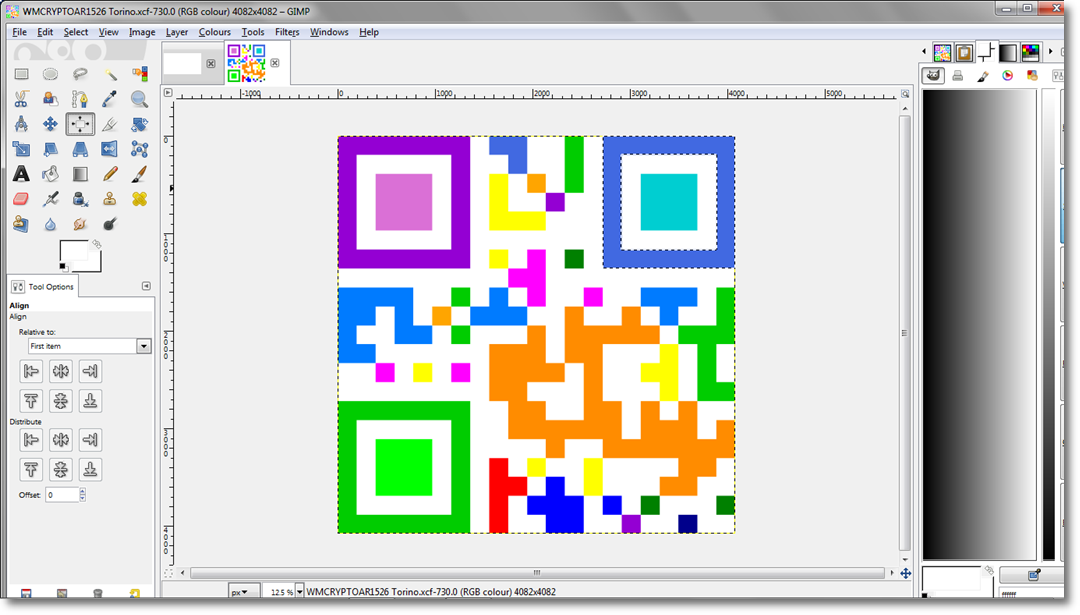This screenshot has width=1080, height=615.
Task: Select the Rectangle Select tool
Action: pos(21,74)
